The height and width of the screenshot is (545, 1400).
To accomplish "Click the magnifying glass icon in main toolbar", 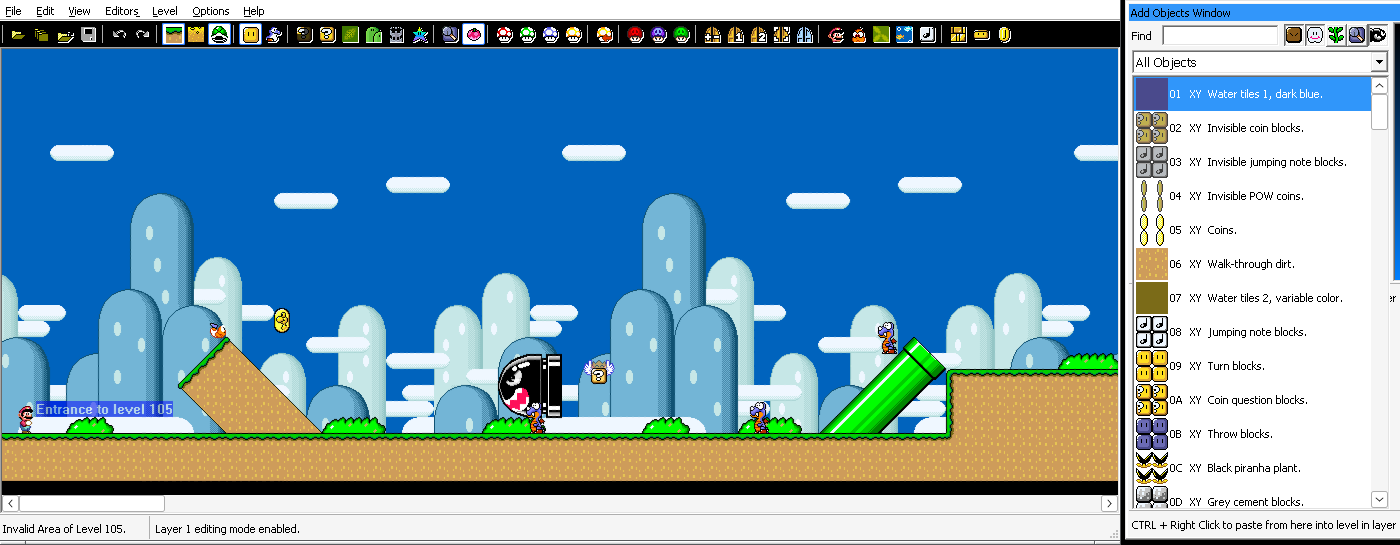I will click(450, 35).
